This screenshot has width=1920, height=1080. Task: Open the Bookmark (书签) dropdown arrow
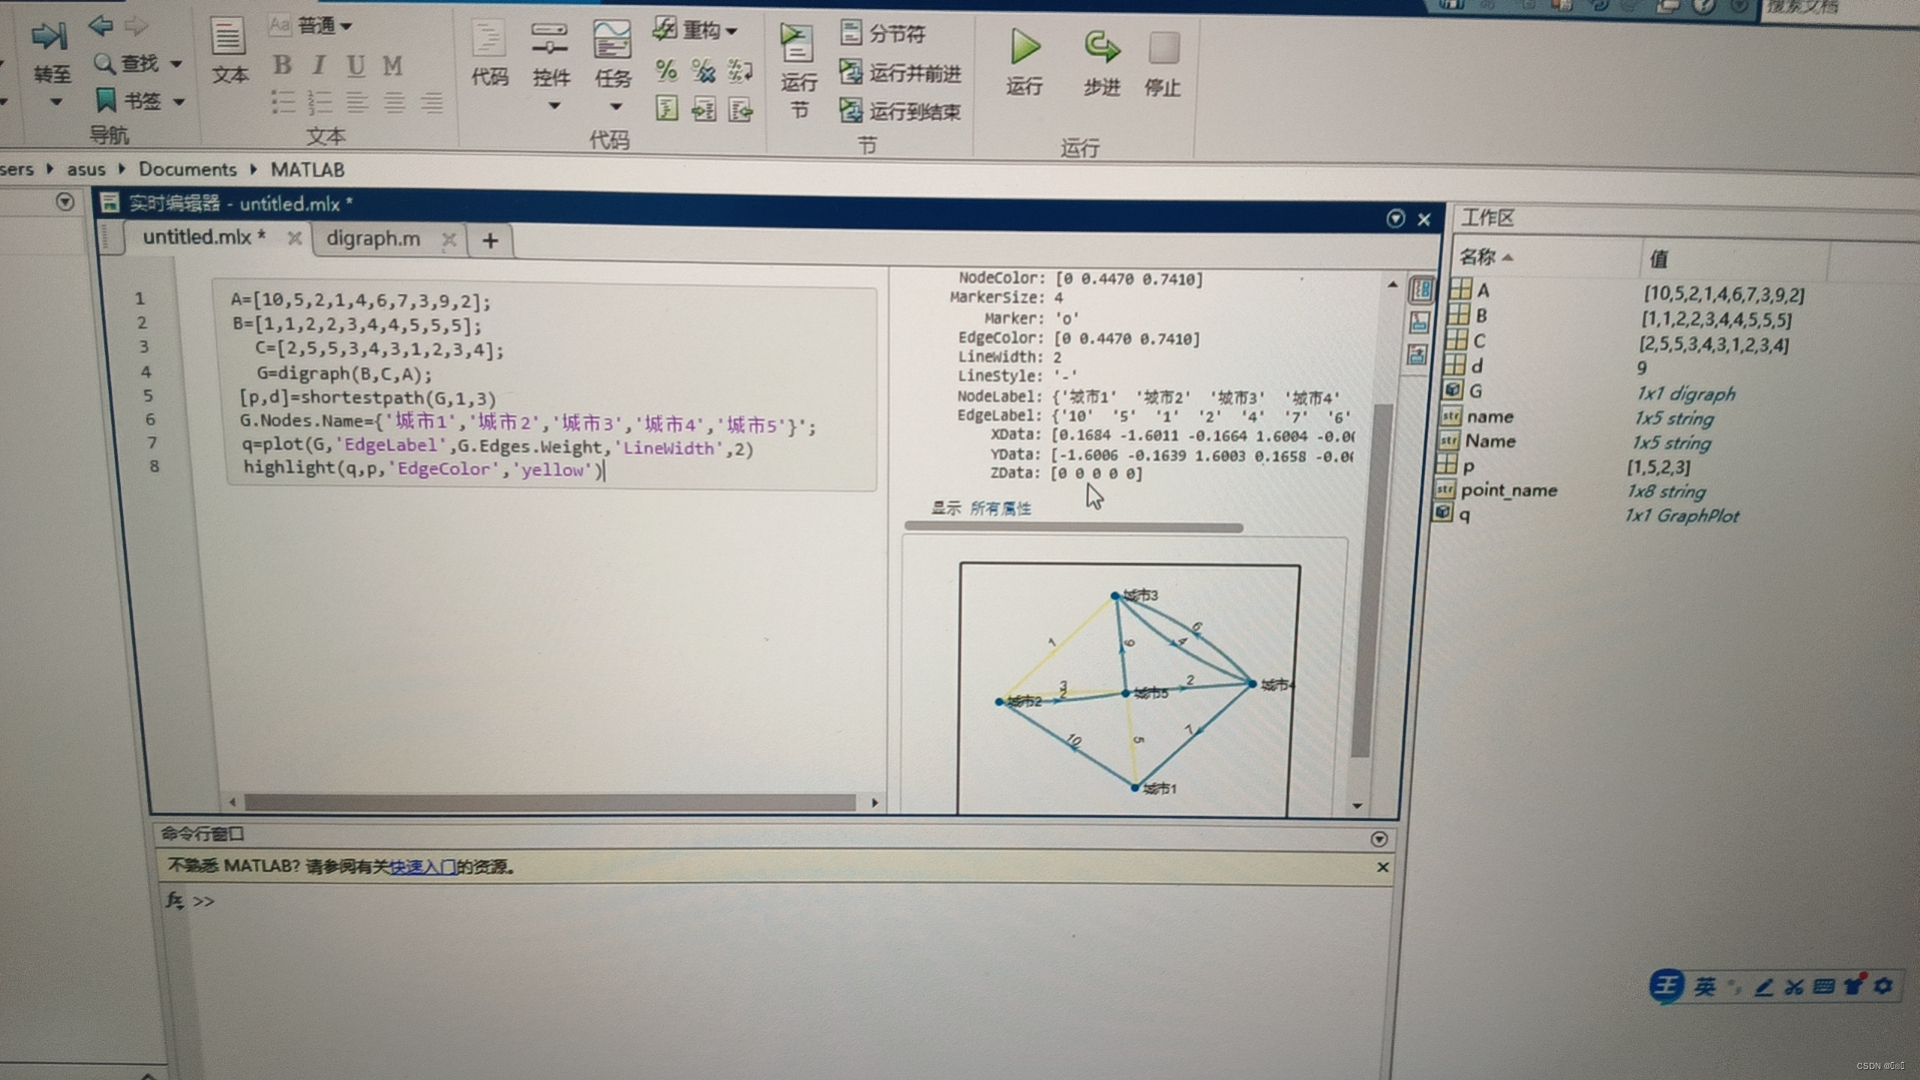point(179,101)
